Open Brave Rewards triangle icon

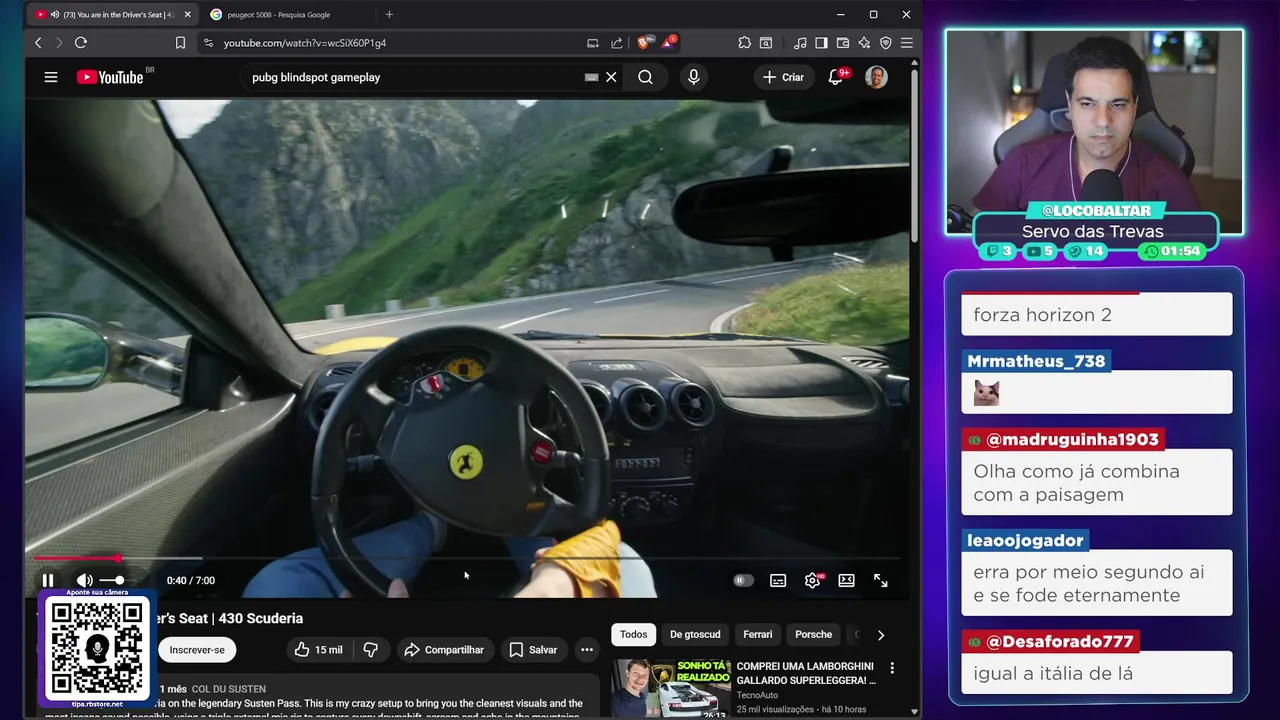pyautogui.click(x=668, y=43)
